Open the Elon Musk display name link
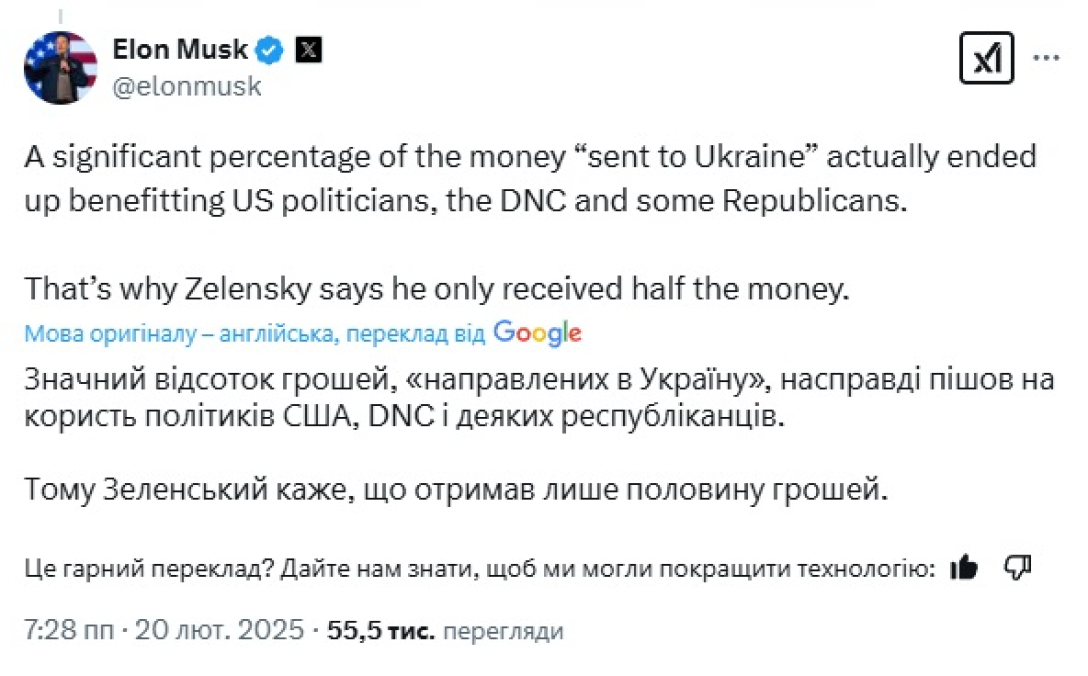 (180, 49)
